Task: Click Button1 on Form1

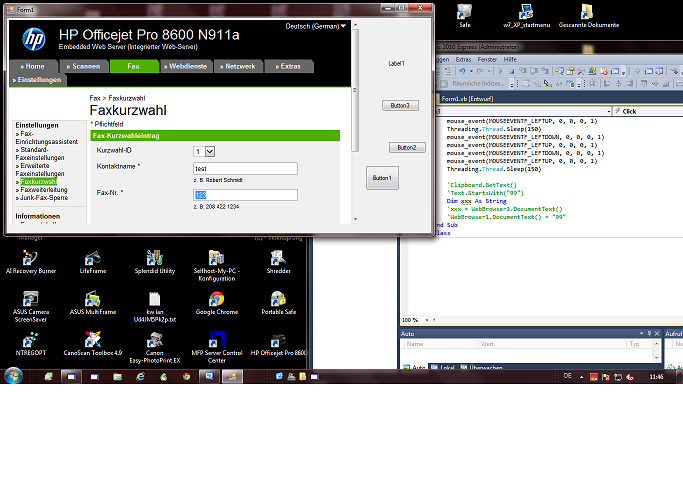Action: tap(382, 178)
